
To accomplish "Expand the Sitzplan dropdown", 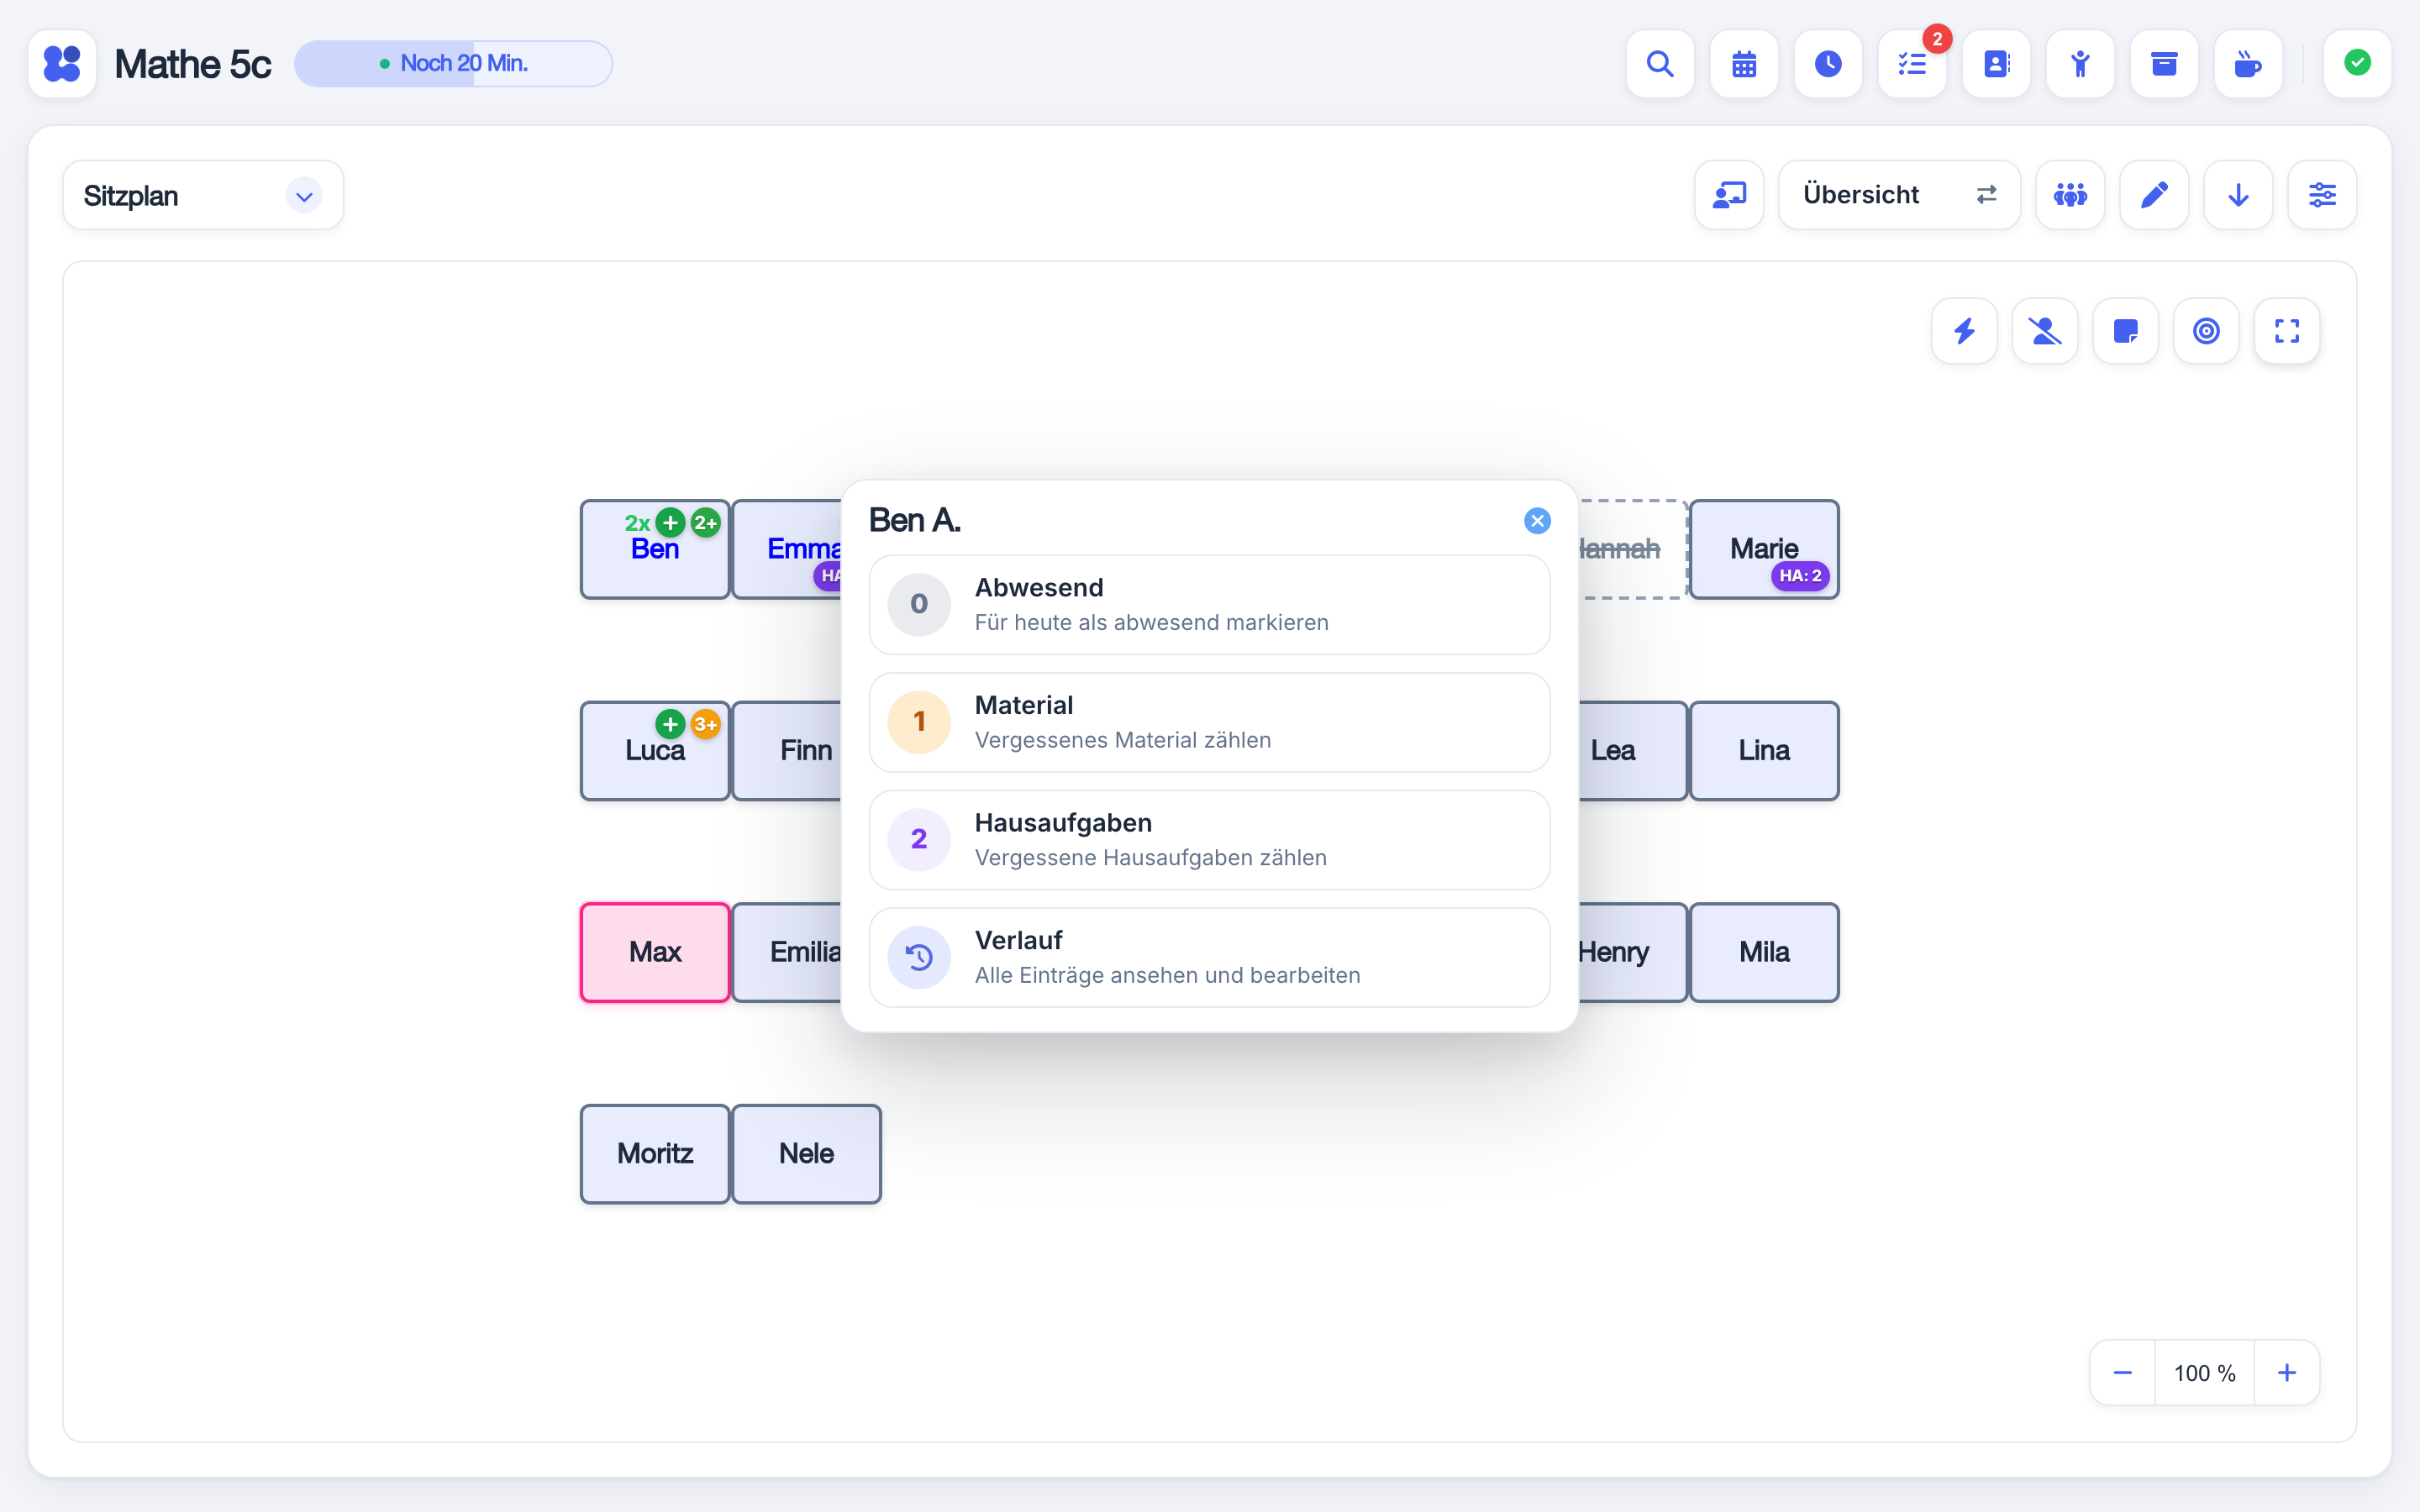I will point(203,195).
